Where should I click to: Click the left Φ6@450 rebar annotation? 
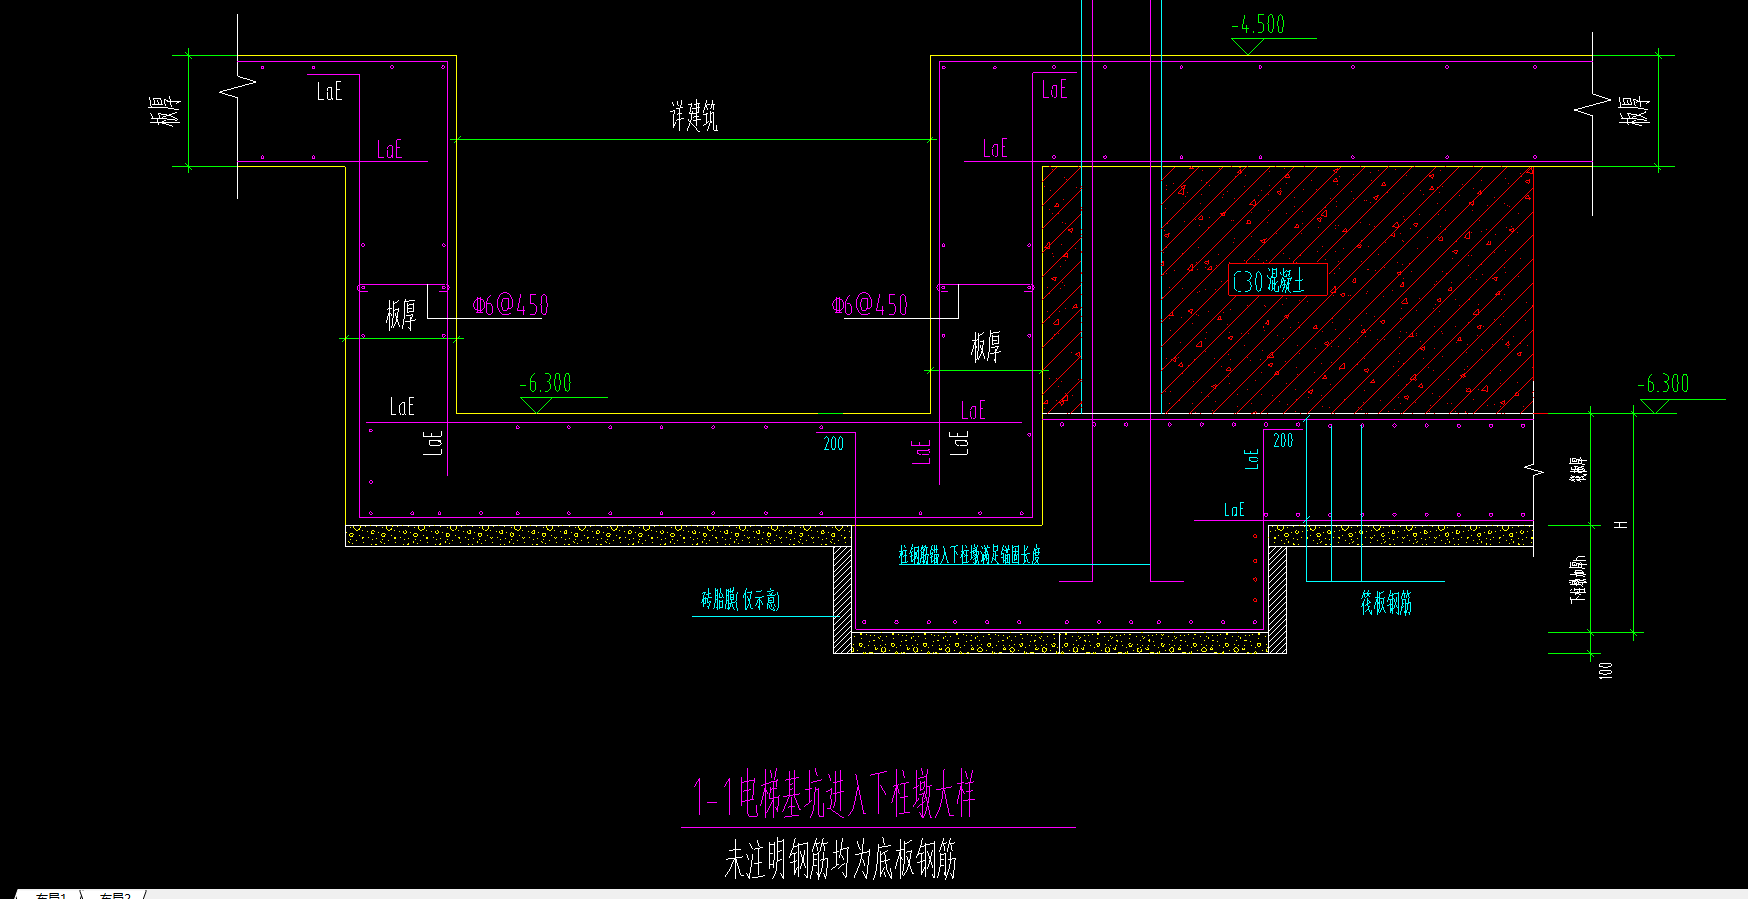[511, 305]
